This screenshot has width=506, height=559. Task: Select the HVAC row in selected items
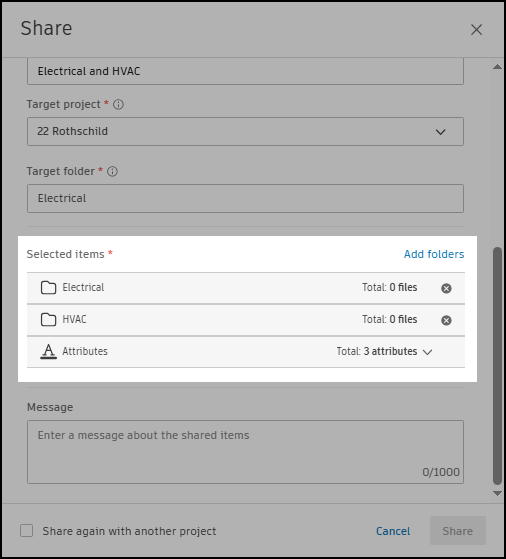(246, 320)
